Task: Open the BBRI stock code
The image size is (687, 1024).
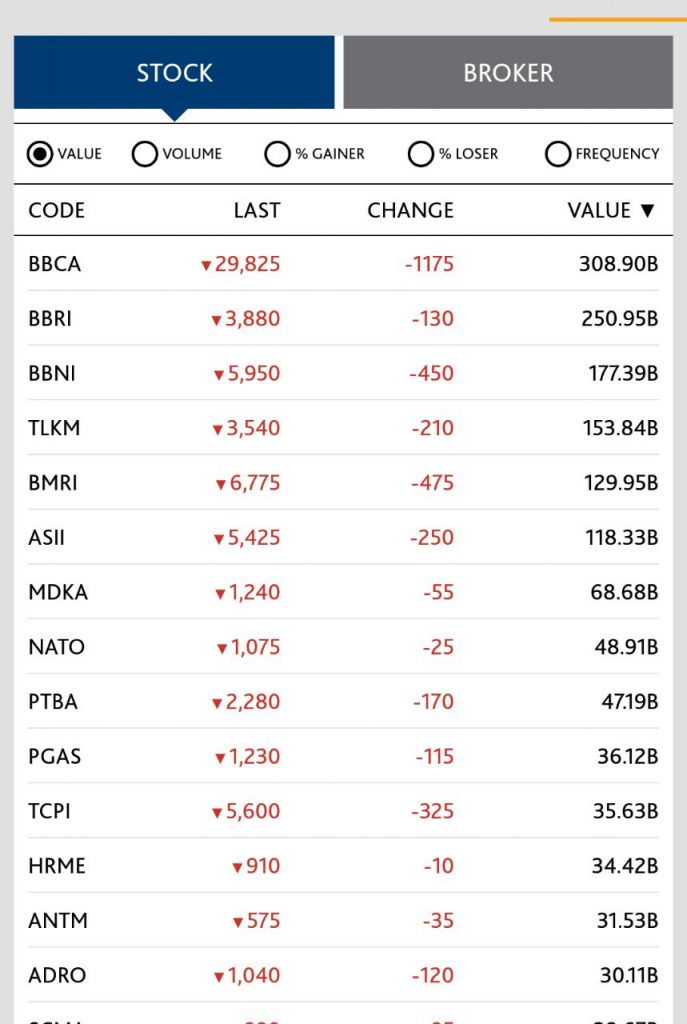Action: tap(50, 320)
